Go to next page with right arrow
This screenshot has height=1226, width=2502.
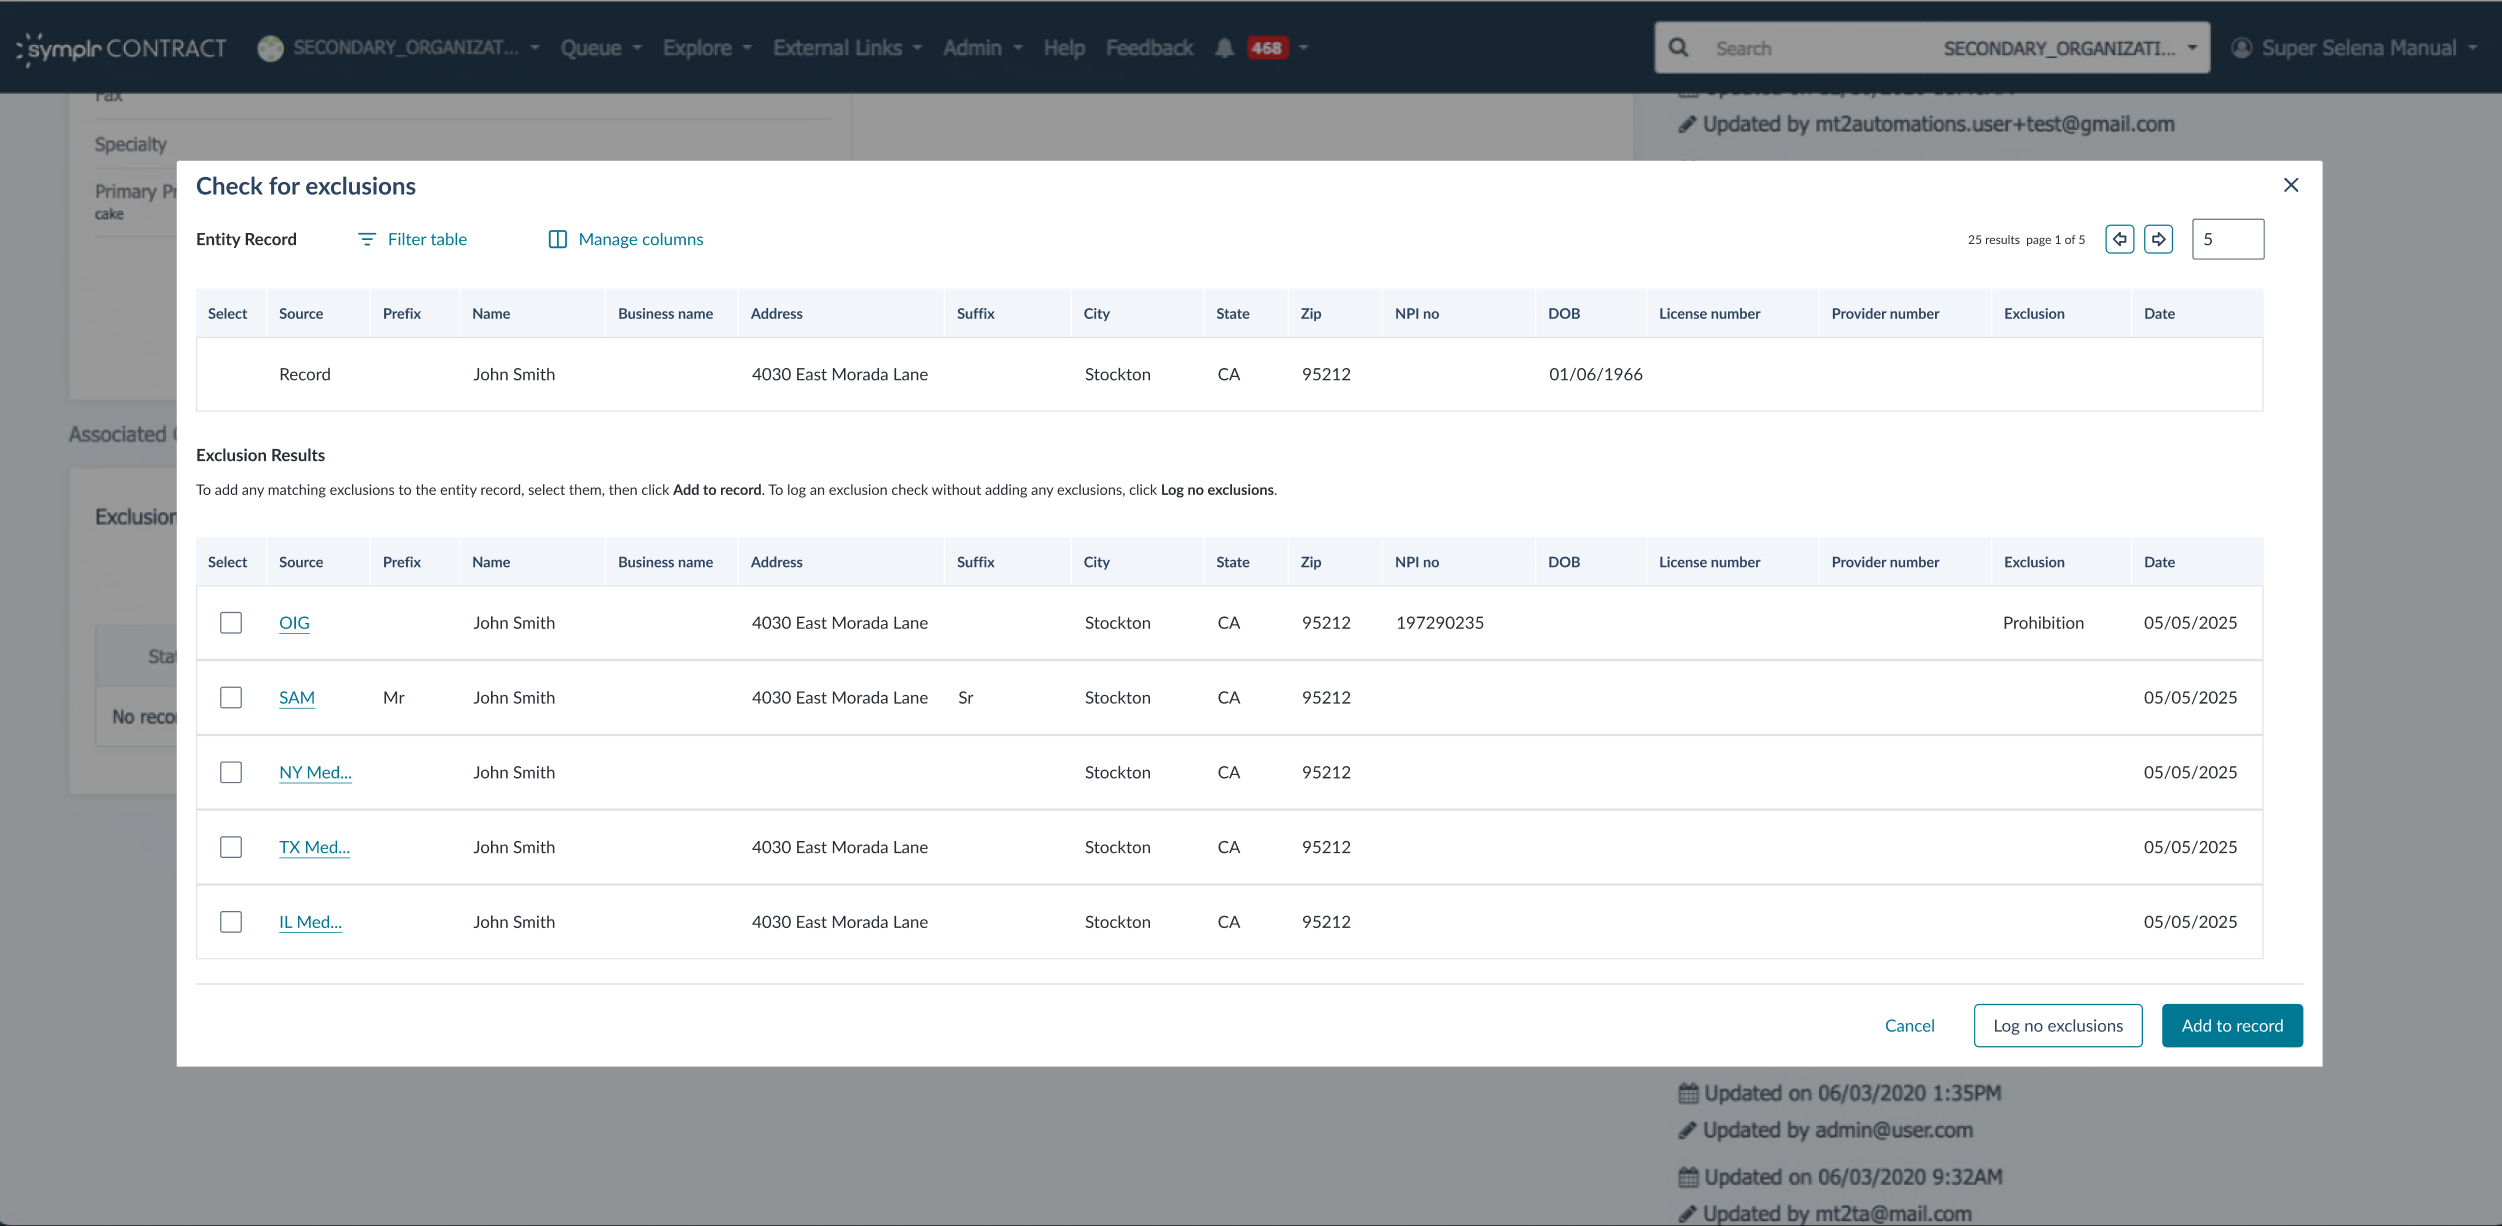click(2158, 239)
